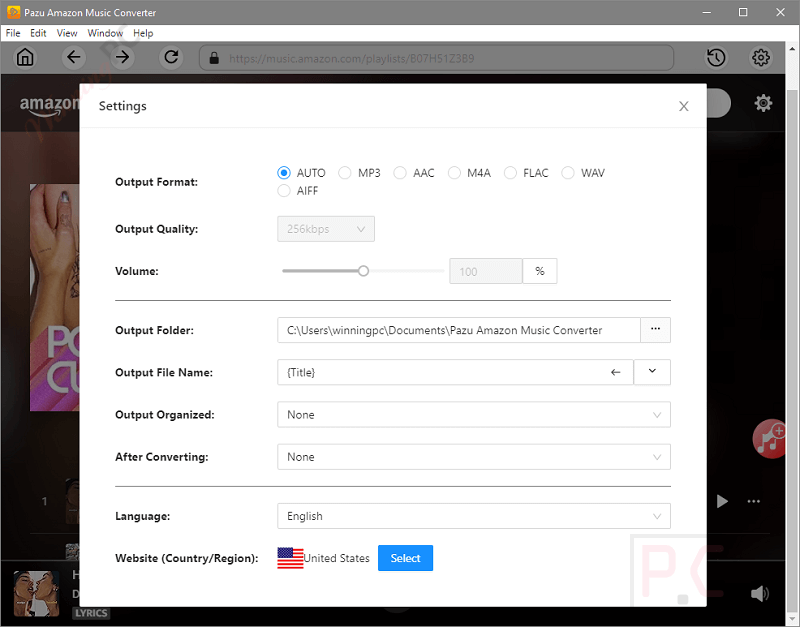Click the Amazon logo in page header
Image resolution: width=800 pixels, height=627 pixels.
point(49,106)
